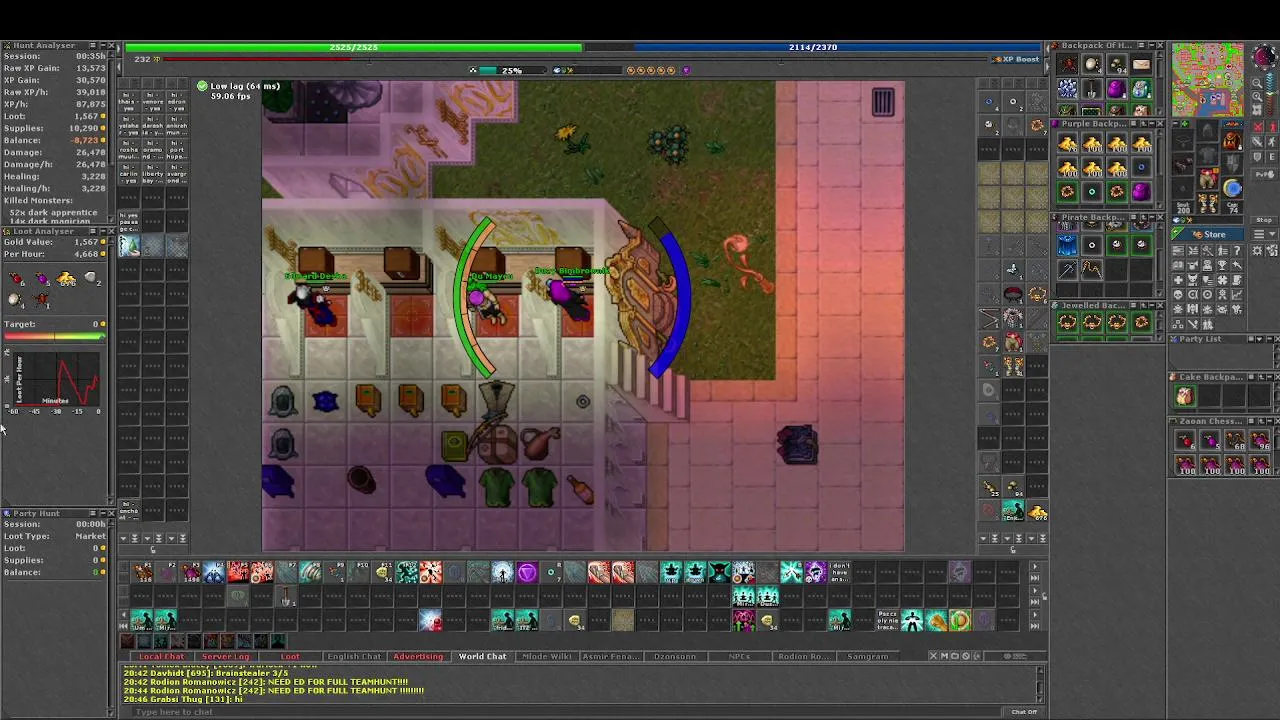Click the boots slot in the inventory

point(1207,202)
